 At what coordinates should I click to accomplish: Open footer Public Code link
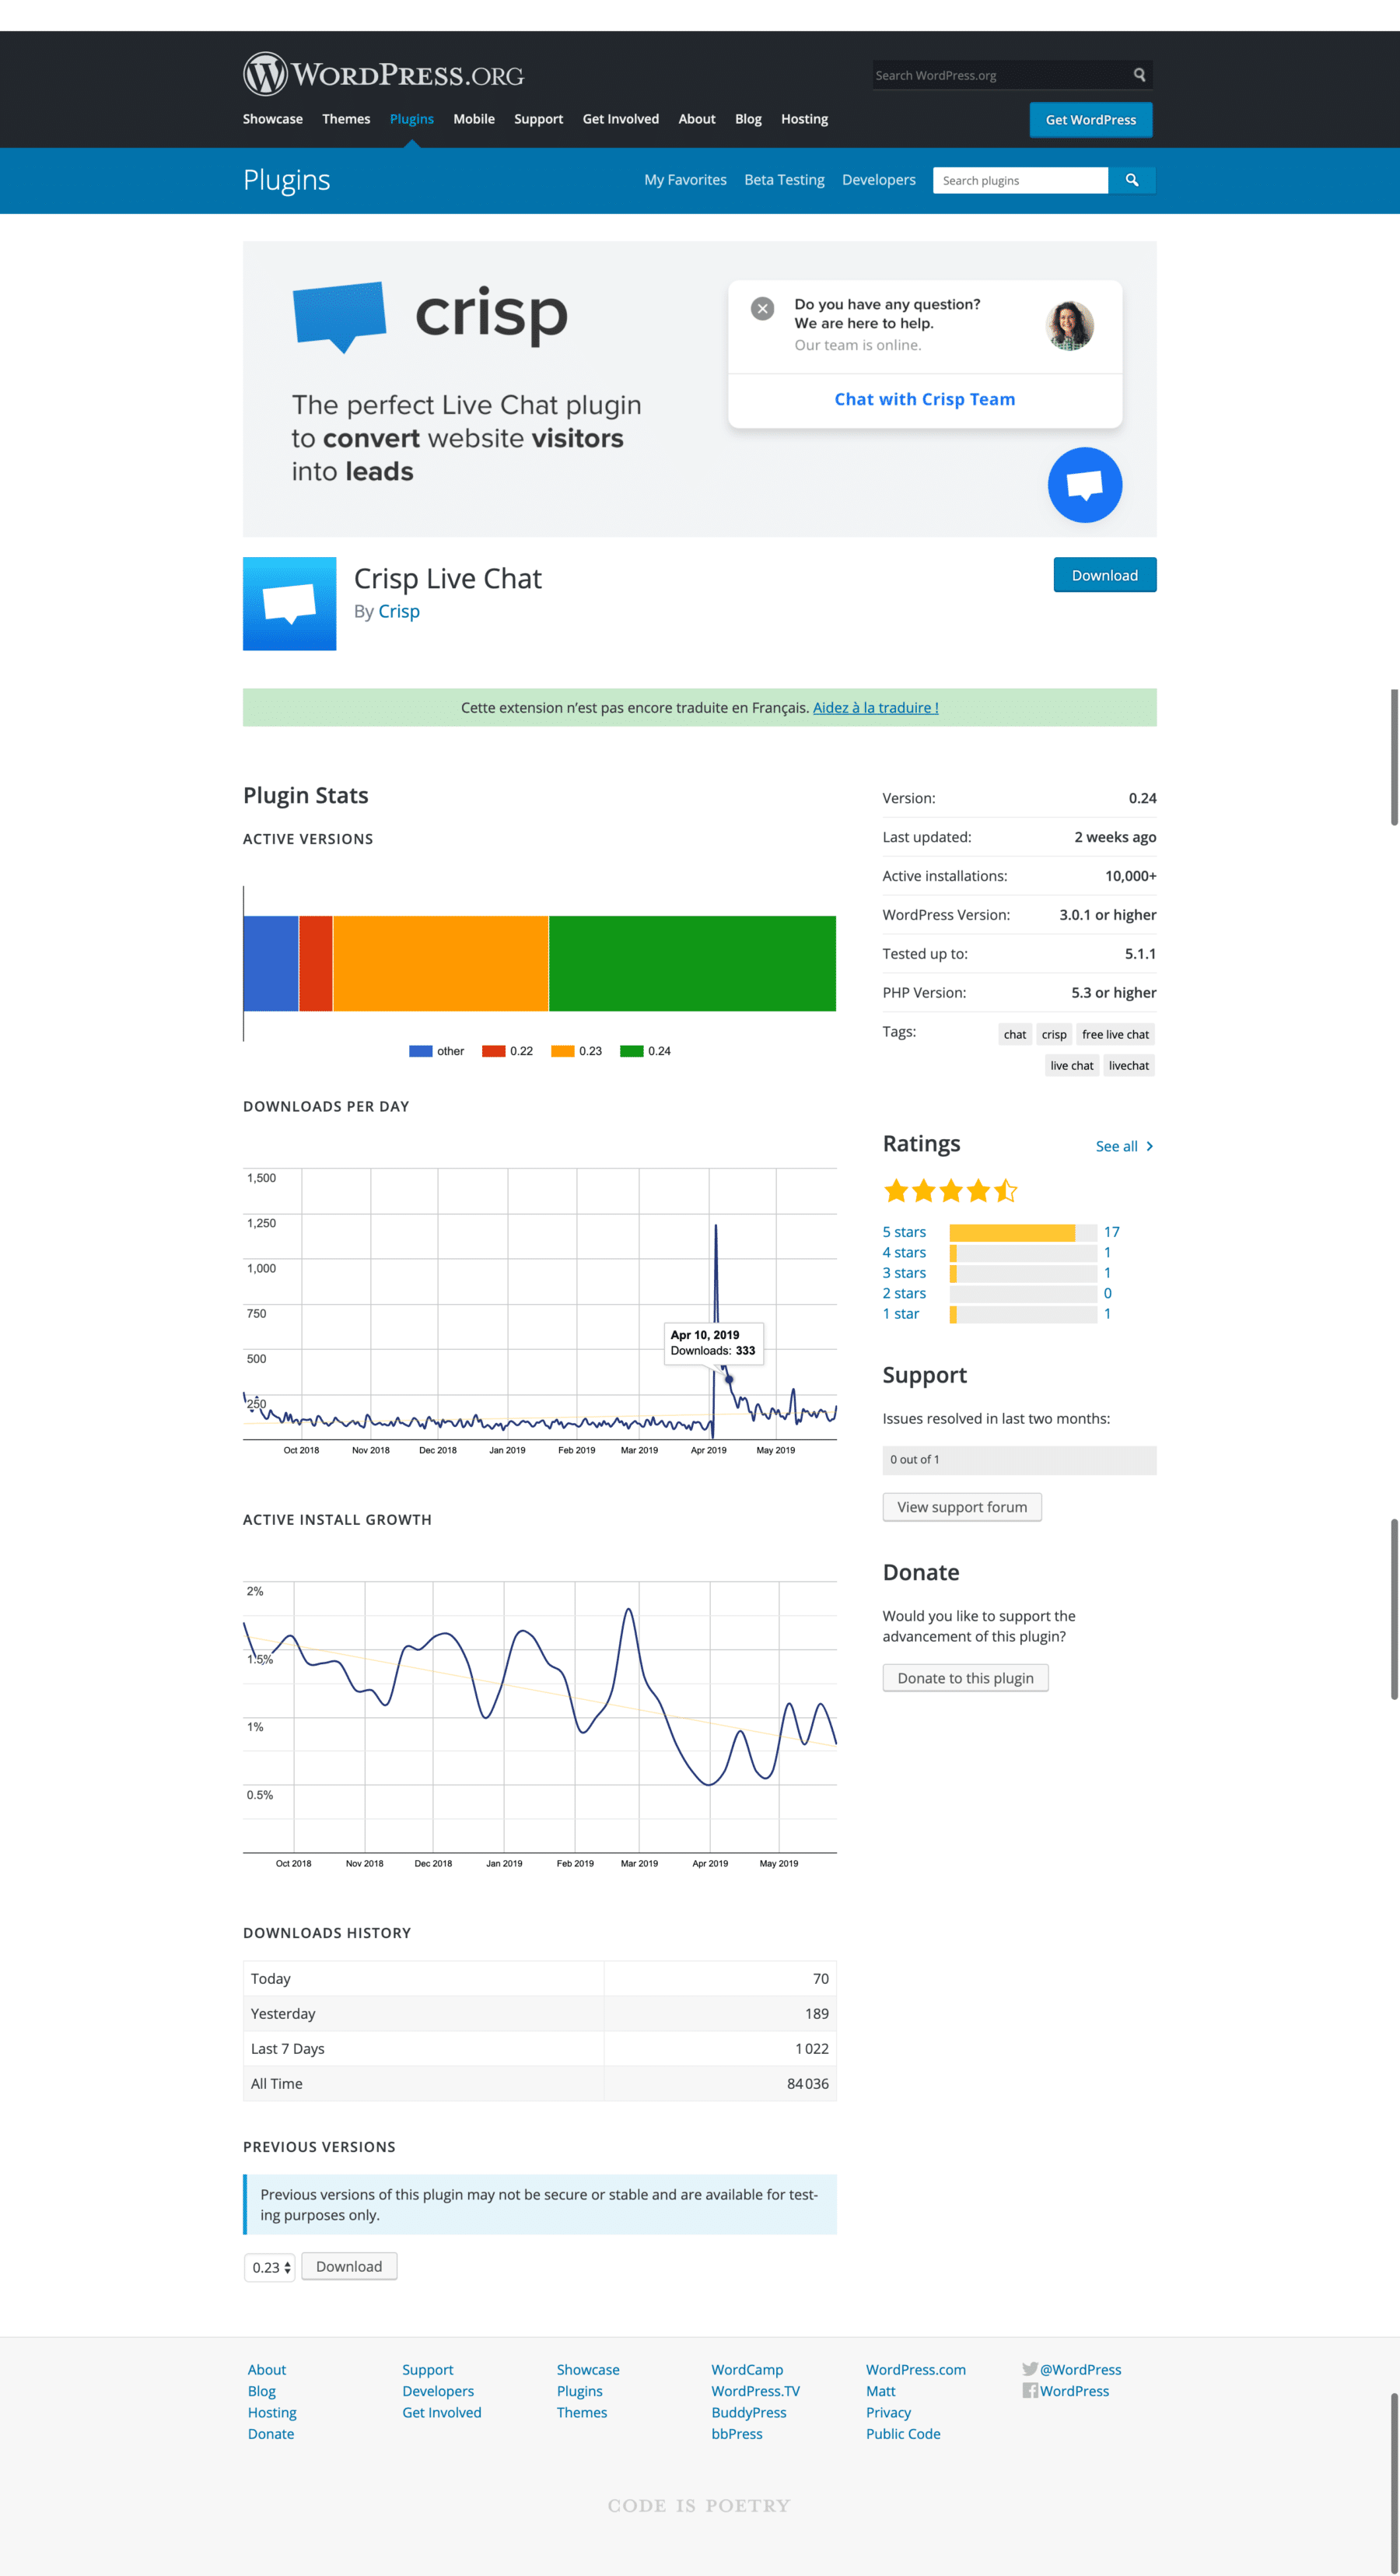coord(903,2434)
